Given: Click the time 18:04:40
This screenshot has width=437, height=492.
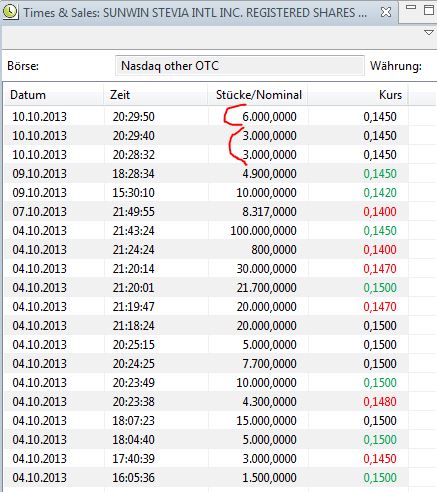Looking at the screenshot, I should (x=133, y=440).
